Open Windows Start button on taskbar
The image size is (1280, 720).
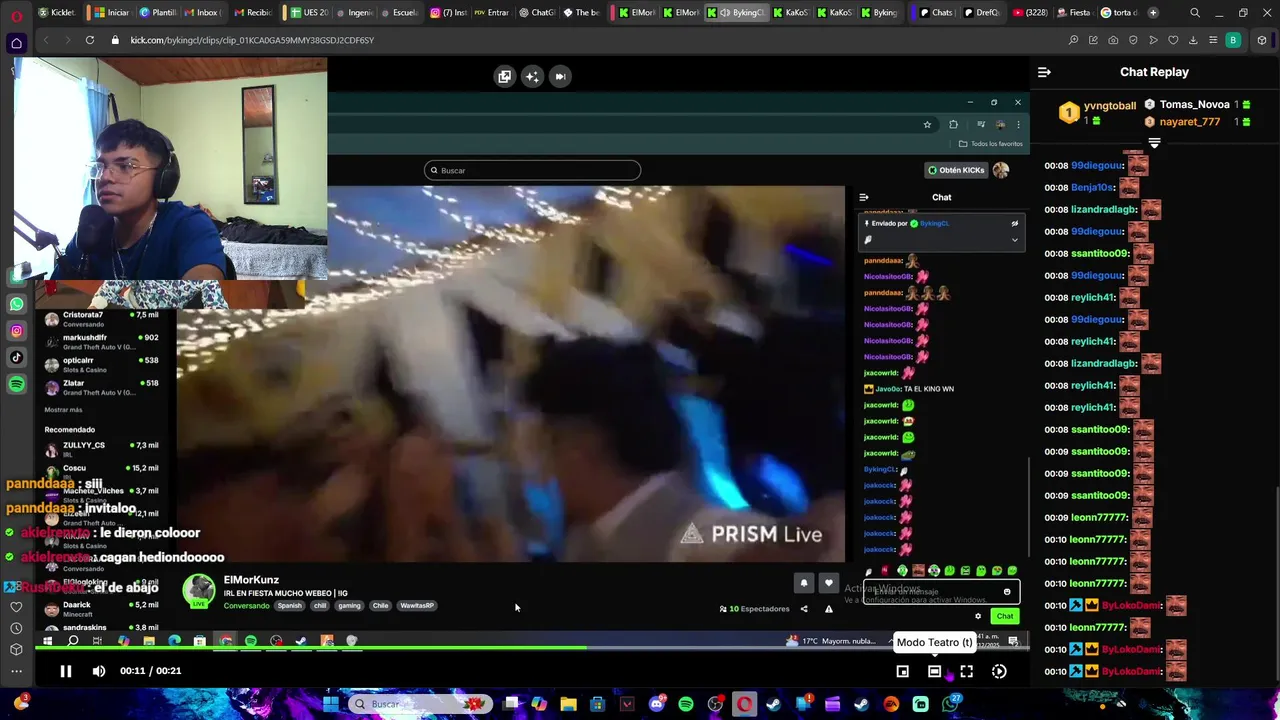coord(331,704)
